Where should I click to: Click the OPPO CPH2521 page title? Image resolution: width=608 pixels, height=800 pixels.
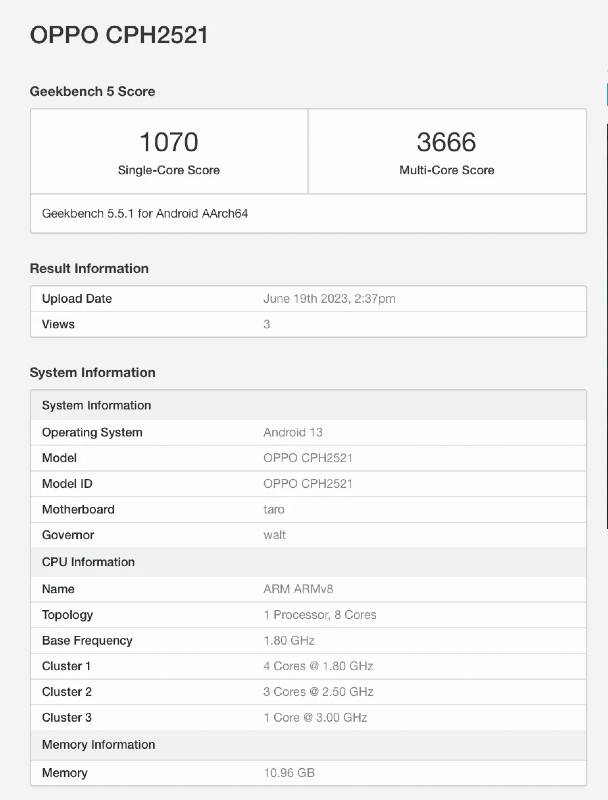[x=119, y=35]
